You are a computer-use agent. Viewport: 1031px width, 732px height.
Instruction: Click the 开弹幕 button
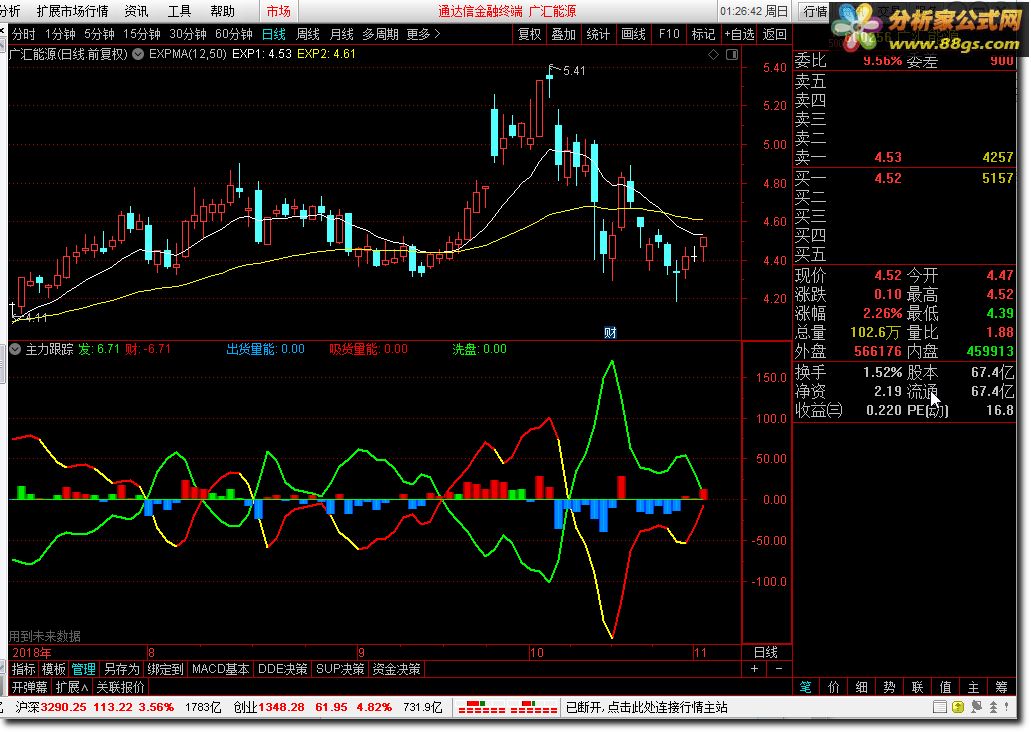click(30, 687)
